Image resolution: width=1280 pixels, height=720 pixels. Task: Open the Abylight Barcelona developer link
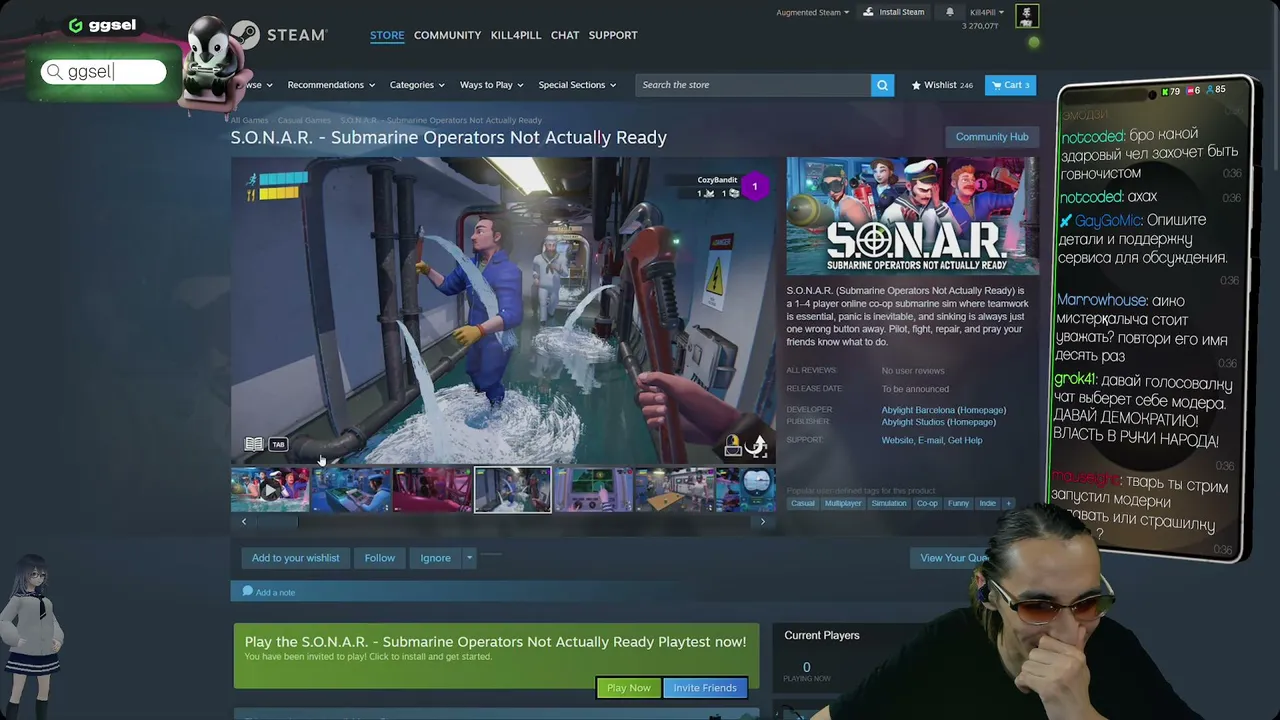(x=918, y=410)
